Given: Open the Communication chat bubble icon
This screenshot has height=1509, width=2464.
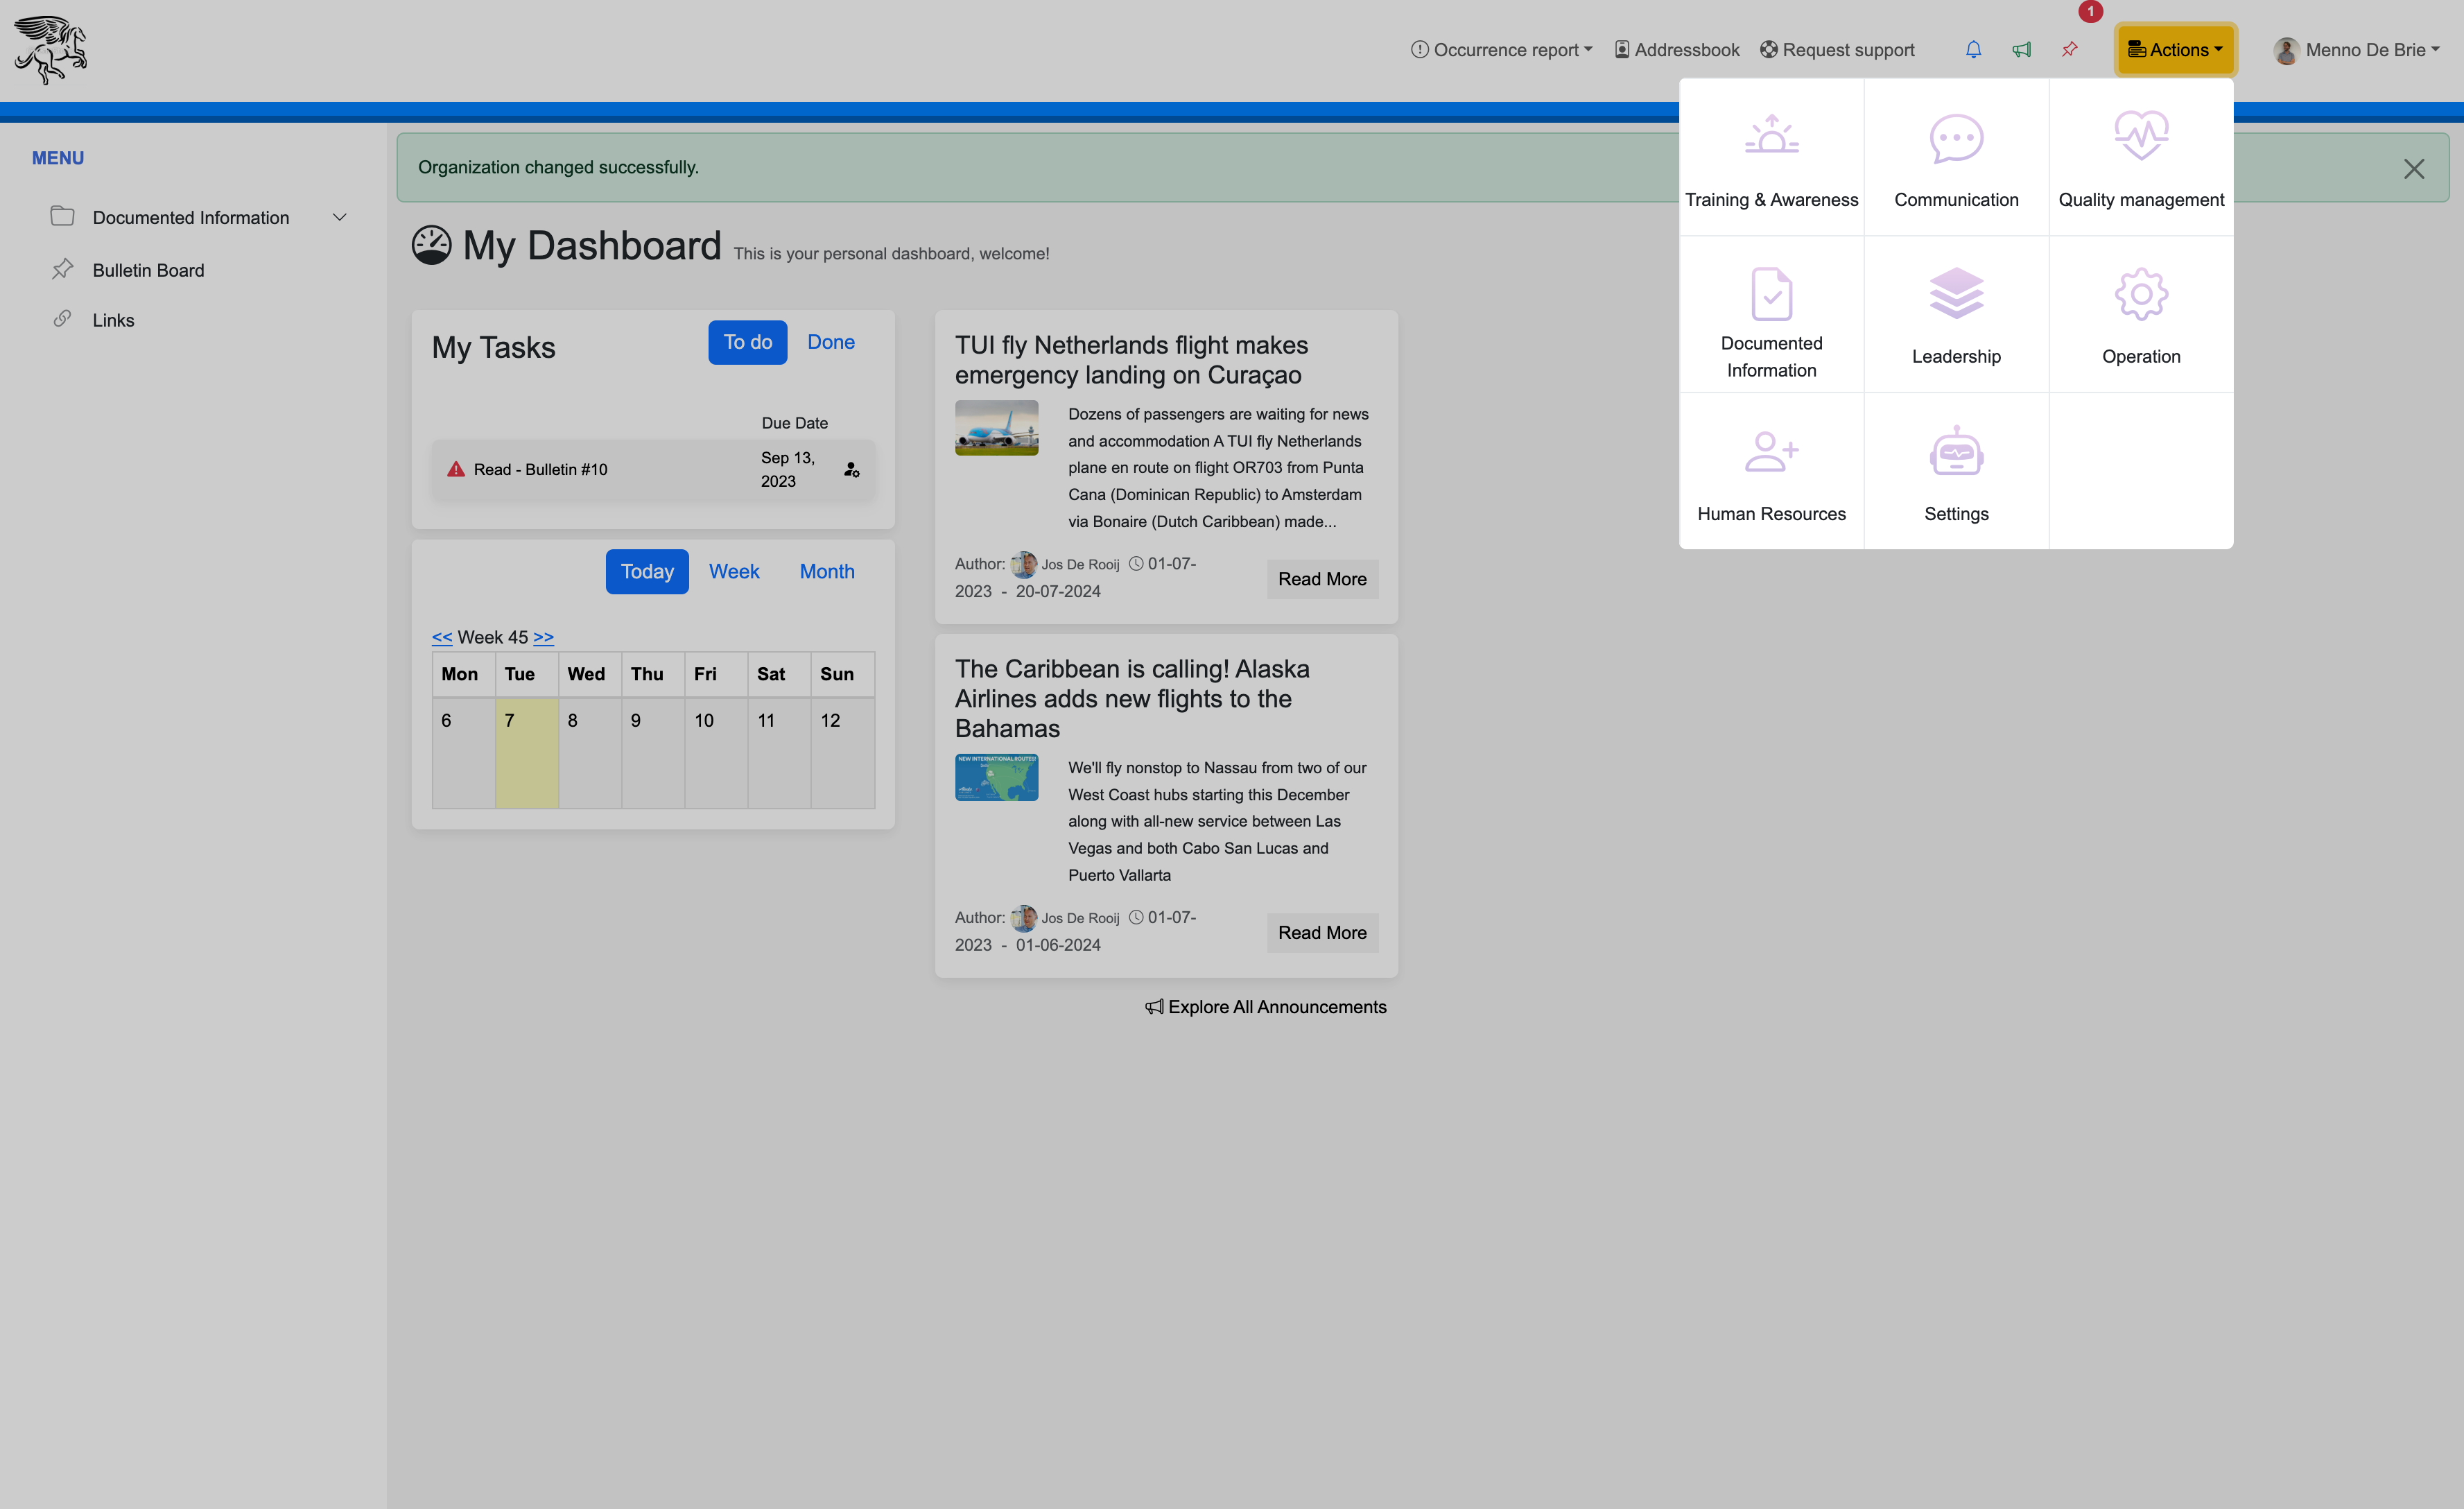Looking at the screenshot, I should (x=1955, y=138).
